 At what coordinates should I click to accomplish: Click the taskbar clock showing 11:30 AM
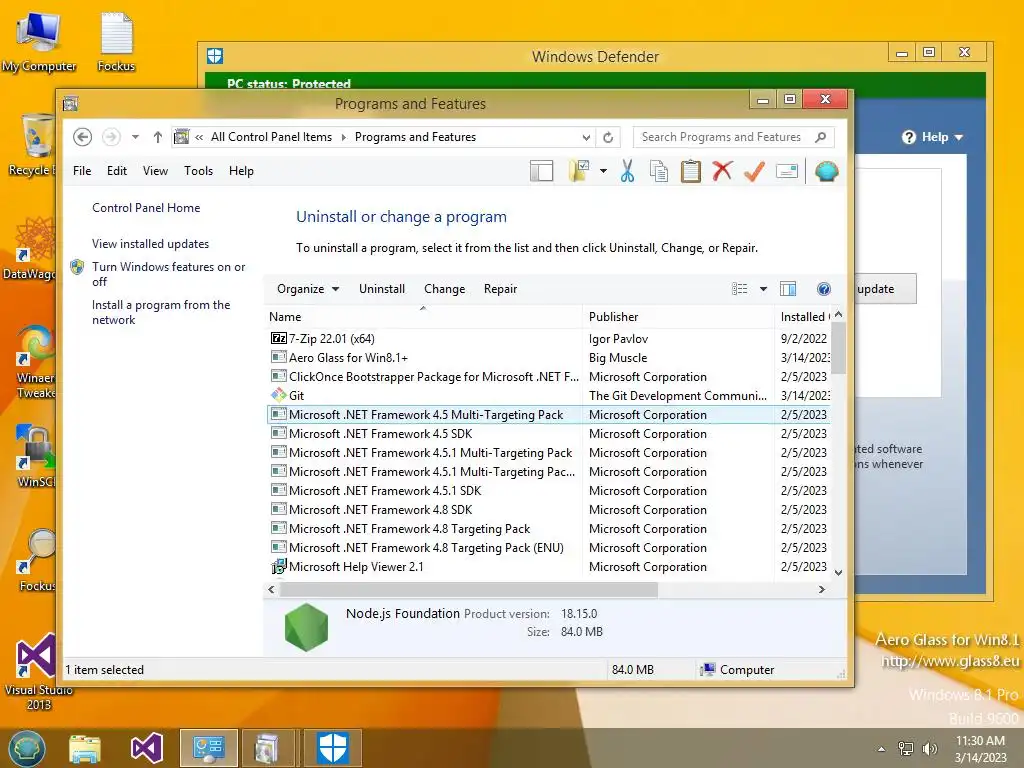[980, 749]
